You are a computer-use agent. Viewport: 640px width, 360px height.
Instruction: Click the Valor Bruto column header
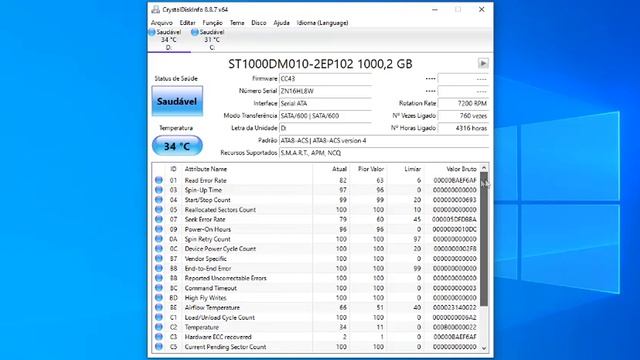(x=461, y=169)
